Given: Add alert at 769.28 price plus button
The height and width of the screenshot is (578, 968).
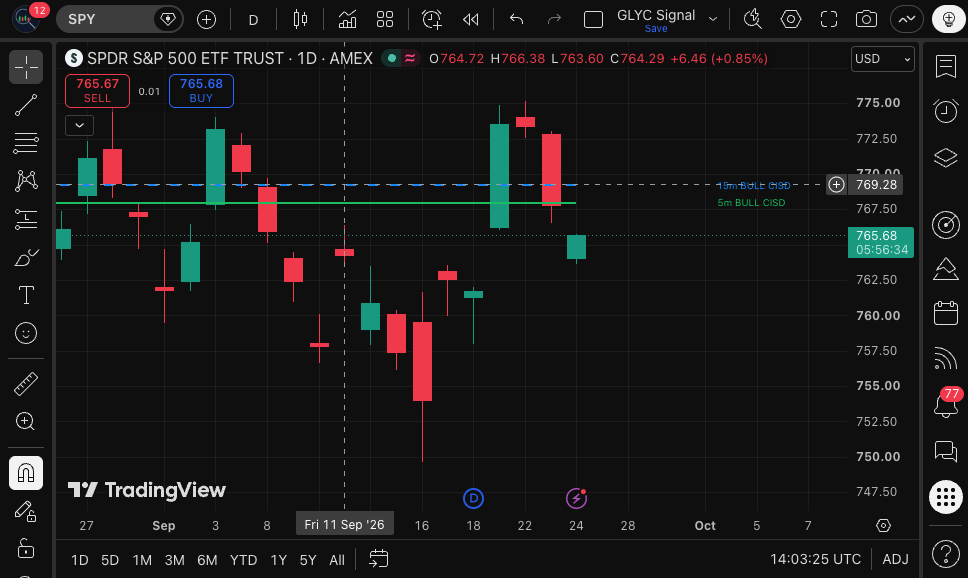Looking at the screenshot, I should [837, 185].
